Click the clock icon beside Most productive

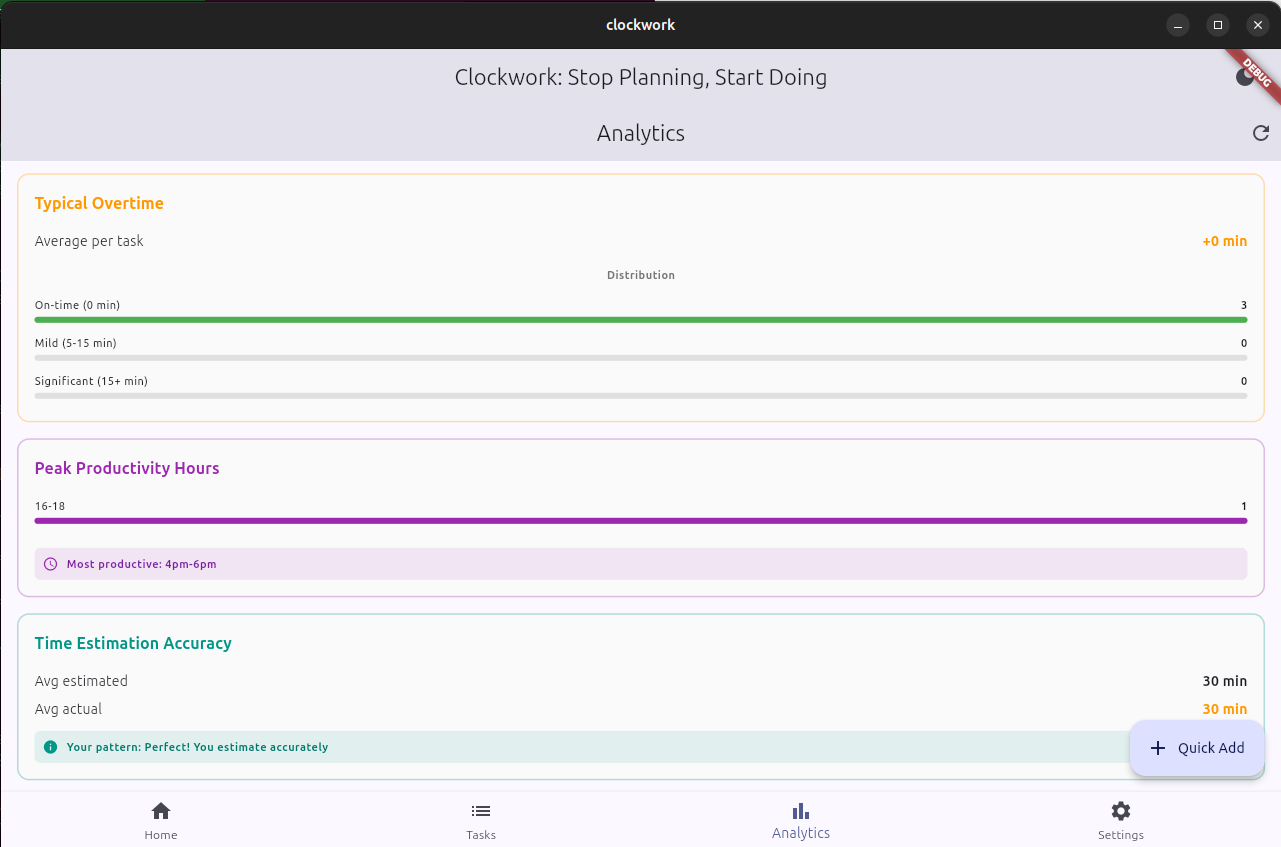click(51, 564)
